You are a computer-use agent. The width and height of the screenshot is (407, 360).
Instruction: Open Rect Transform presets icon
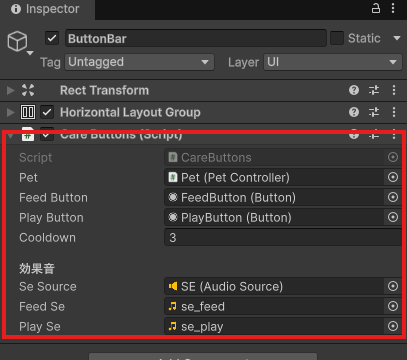(374, 90)
